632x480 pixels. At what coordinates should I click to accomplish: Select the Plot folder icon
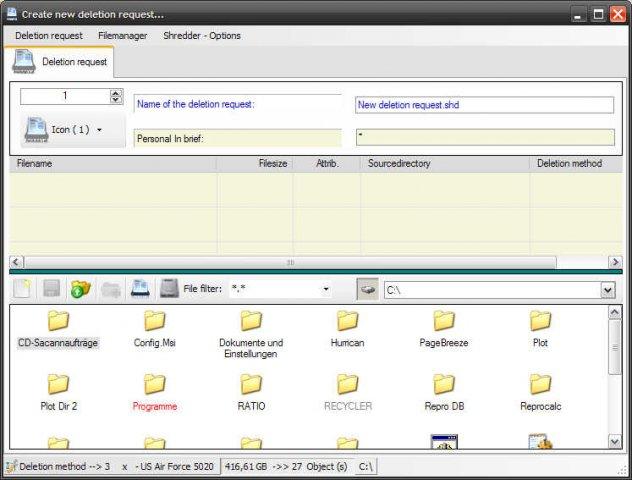point(541,321)
